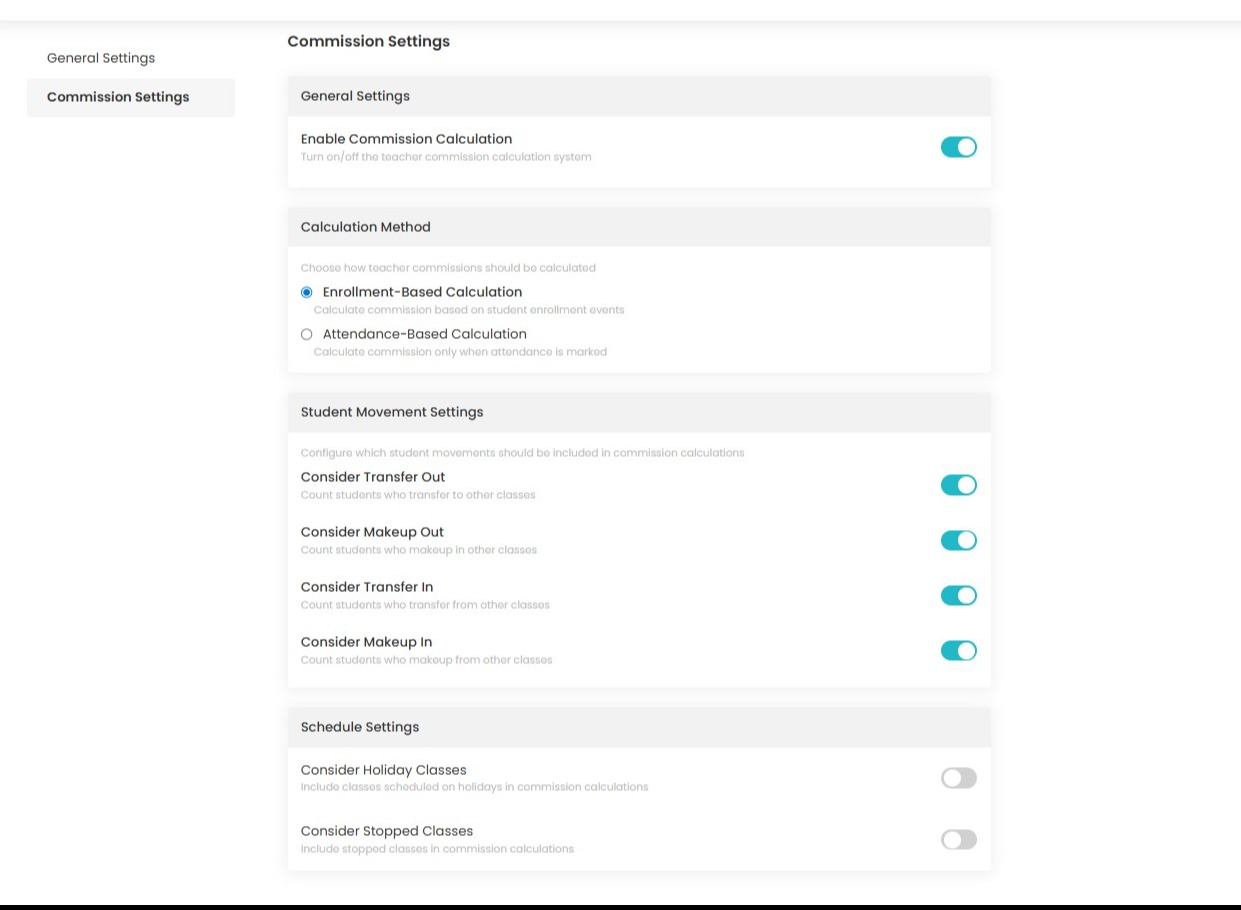Screen dimensions: 1241x910
Task: Click the "Configure which student movements" description
Action: 522,453
